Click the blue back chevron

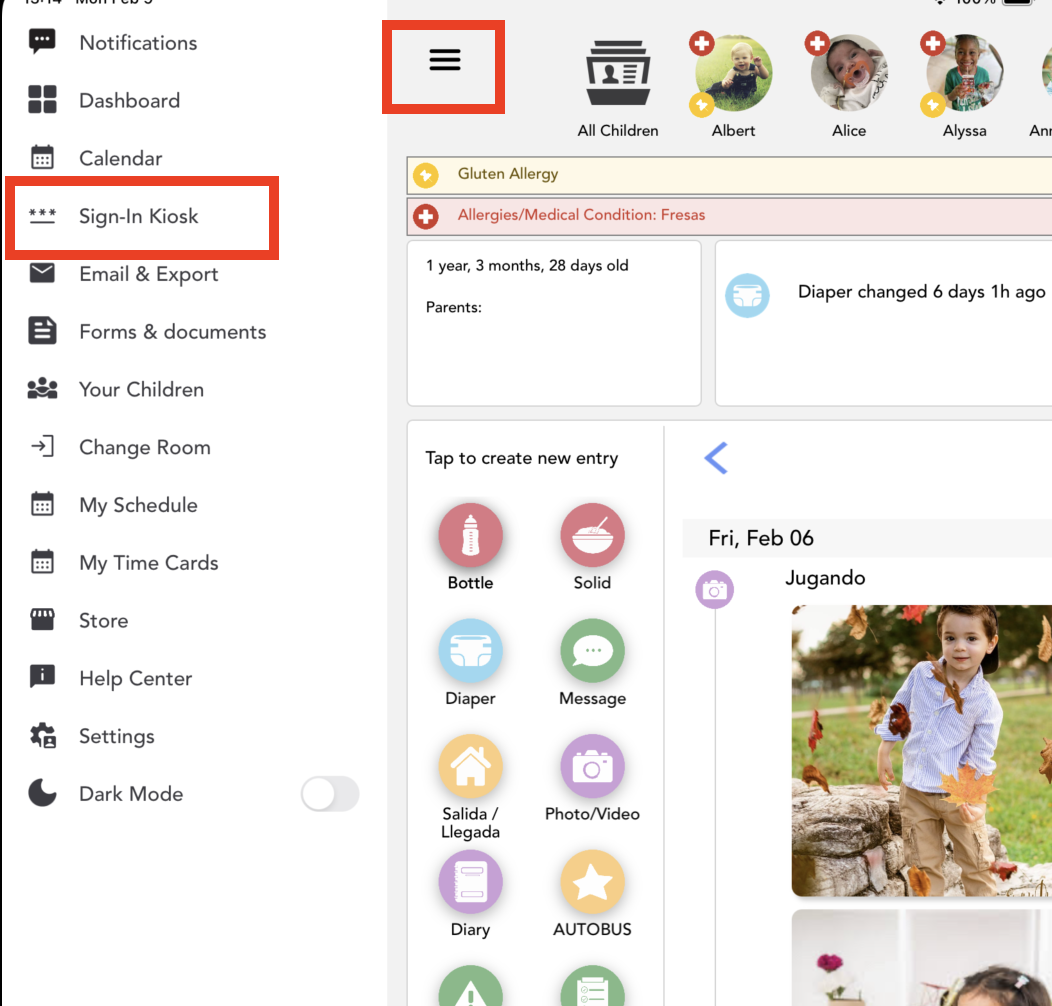716,458
